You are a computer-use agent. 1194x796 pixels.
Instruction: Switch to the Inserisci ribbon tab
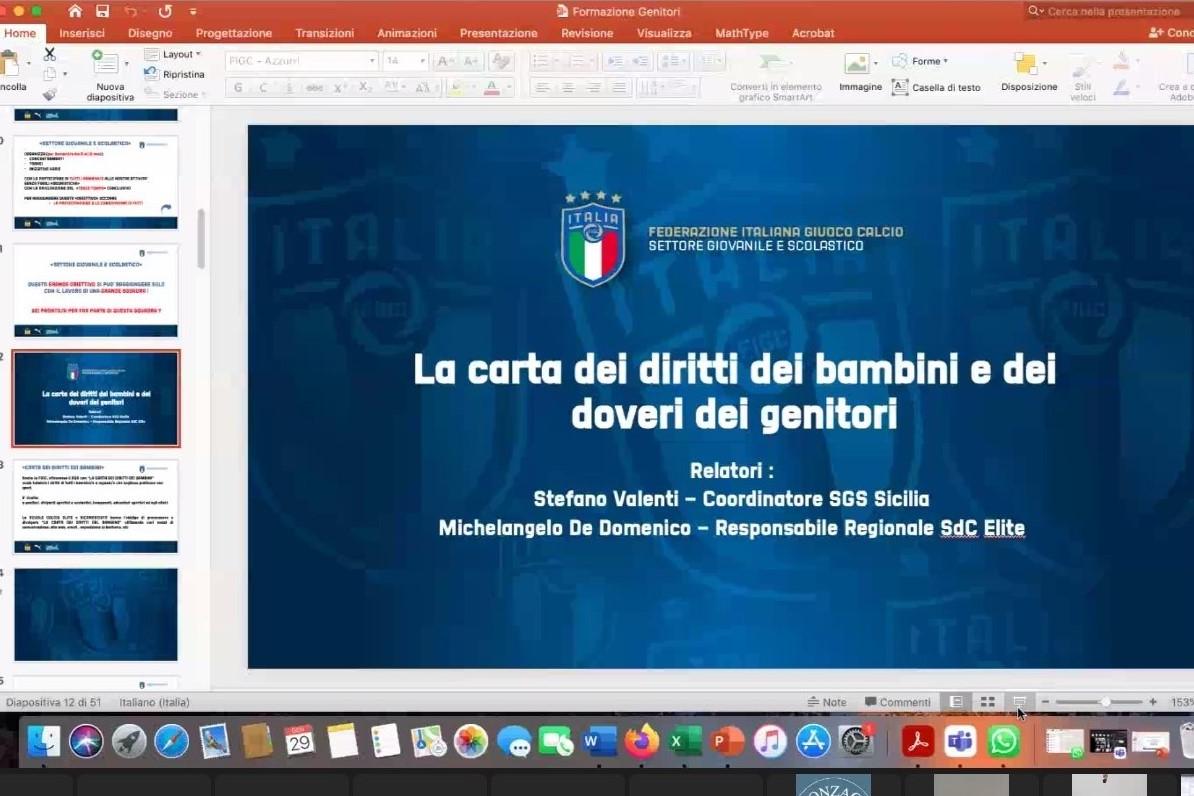coord(82,33)
